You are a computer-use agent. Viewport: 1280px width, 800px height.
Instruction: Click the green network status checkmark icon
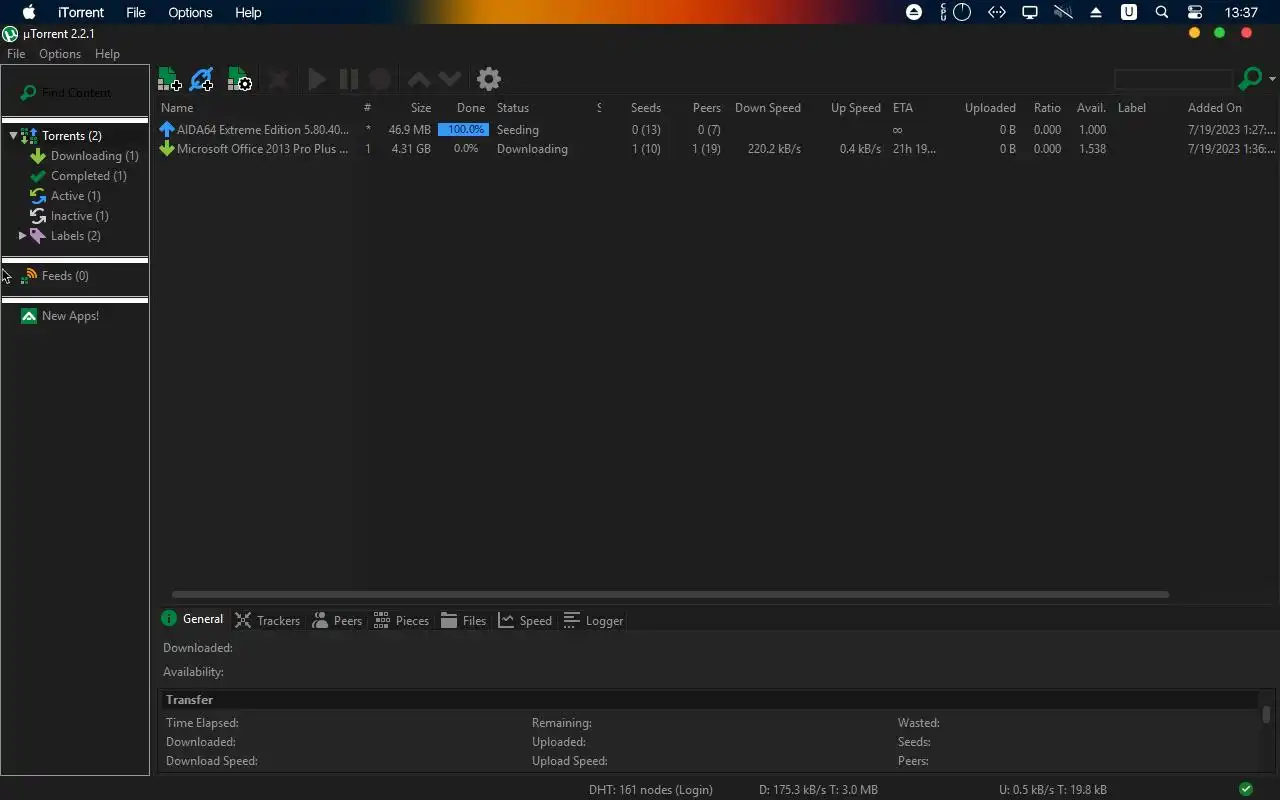click(x=1245, y=789)
